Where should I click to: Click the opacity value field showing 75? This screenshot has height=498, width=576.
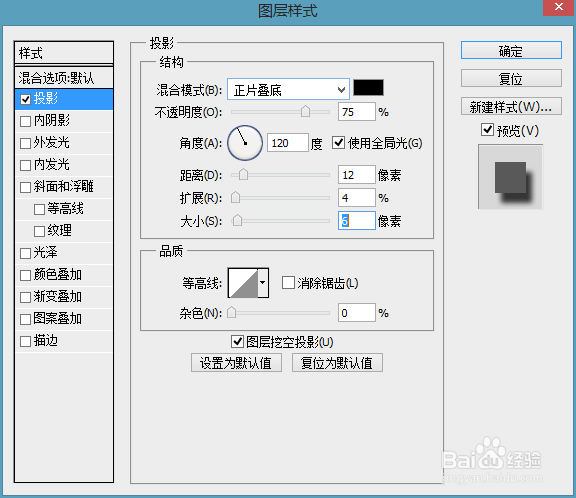(357, 112)
